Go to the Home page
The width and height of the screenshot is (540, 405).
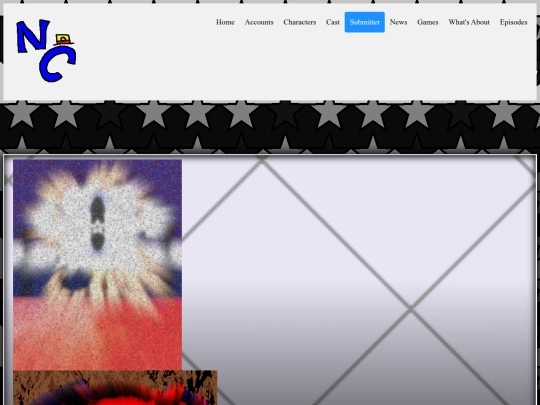[x=225, y=22]
